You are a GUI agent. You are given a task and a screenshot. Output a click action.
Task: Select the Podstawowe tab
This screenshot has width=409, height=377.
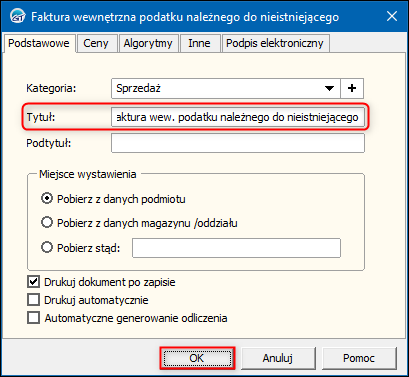(x=39, y=43)
